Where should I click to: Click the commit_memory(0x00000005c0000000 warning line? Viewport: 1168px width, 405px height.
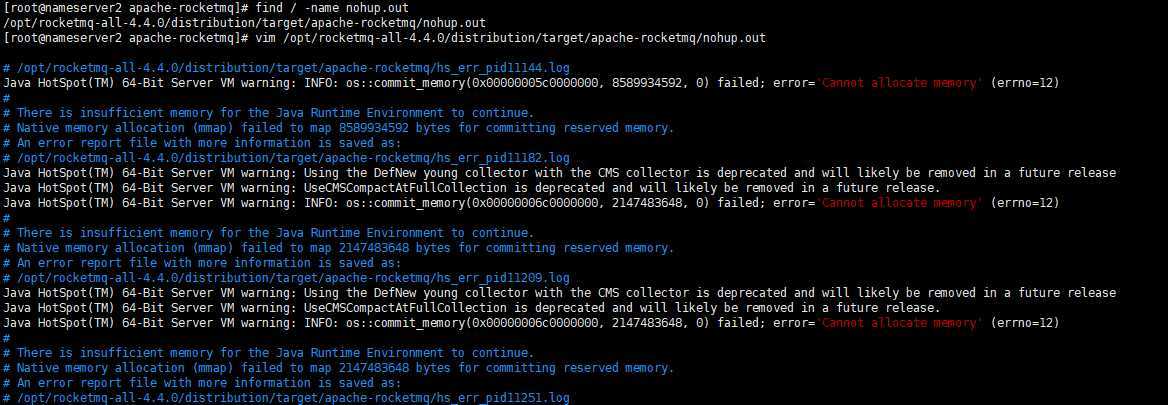531,83
